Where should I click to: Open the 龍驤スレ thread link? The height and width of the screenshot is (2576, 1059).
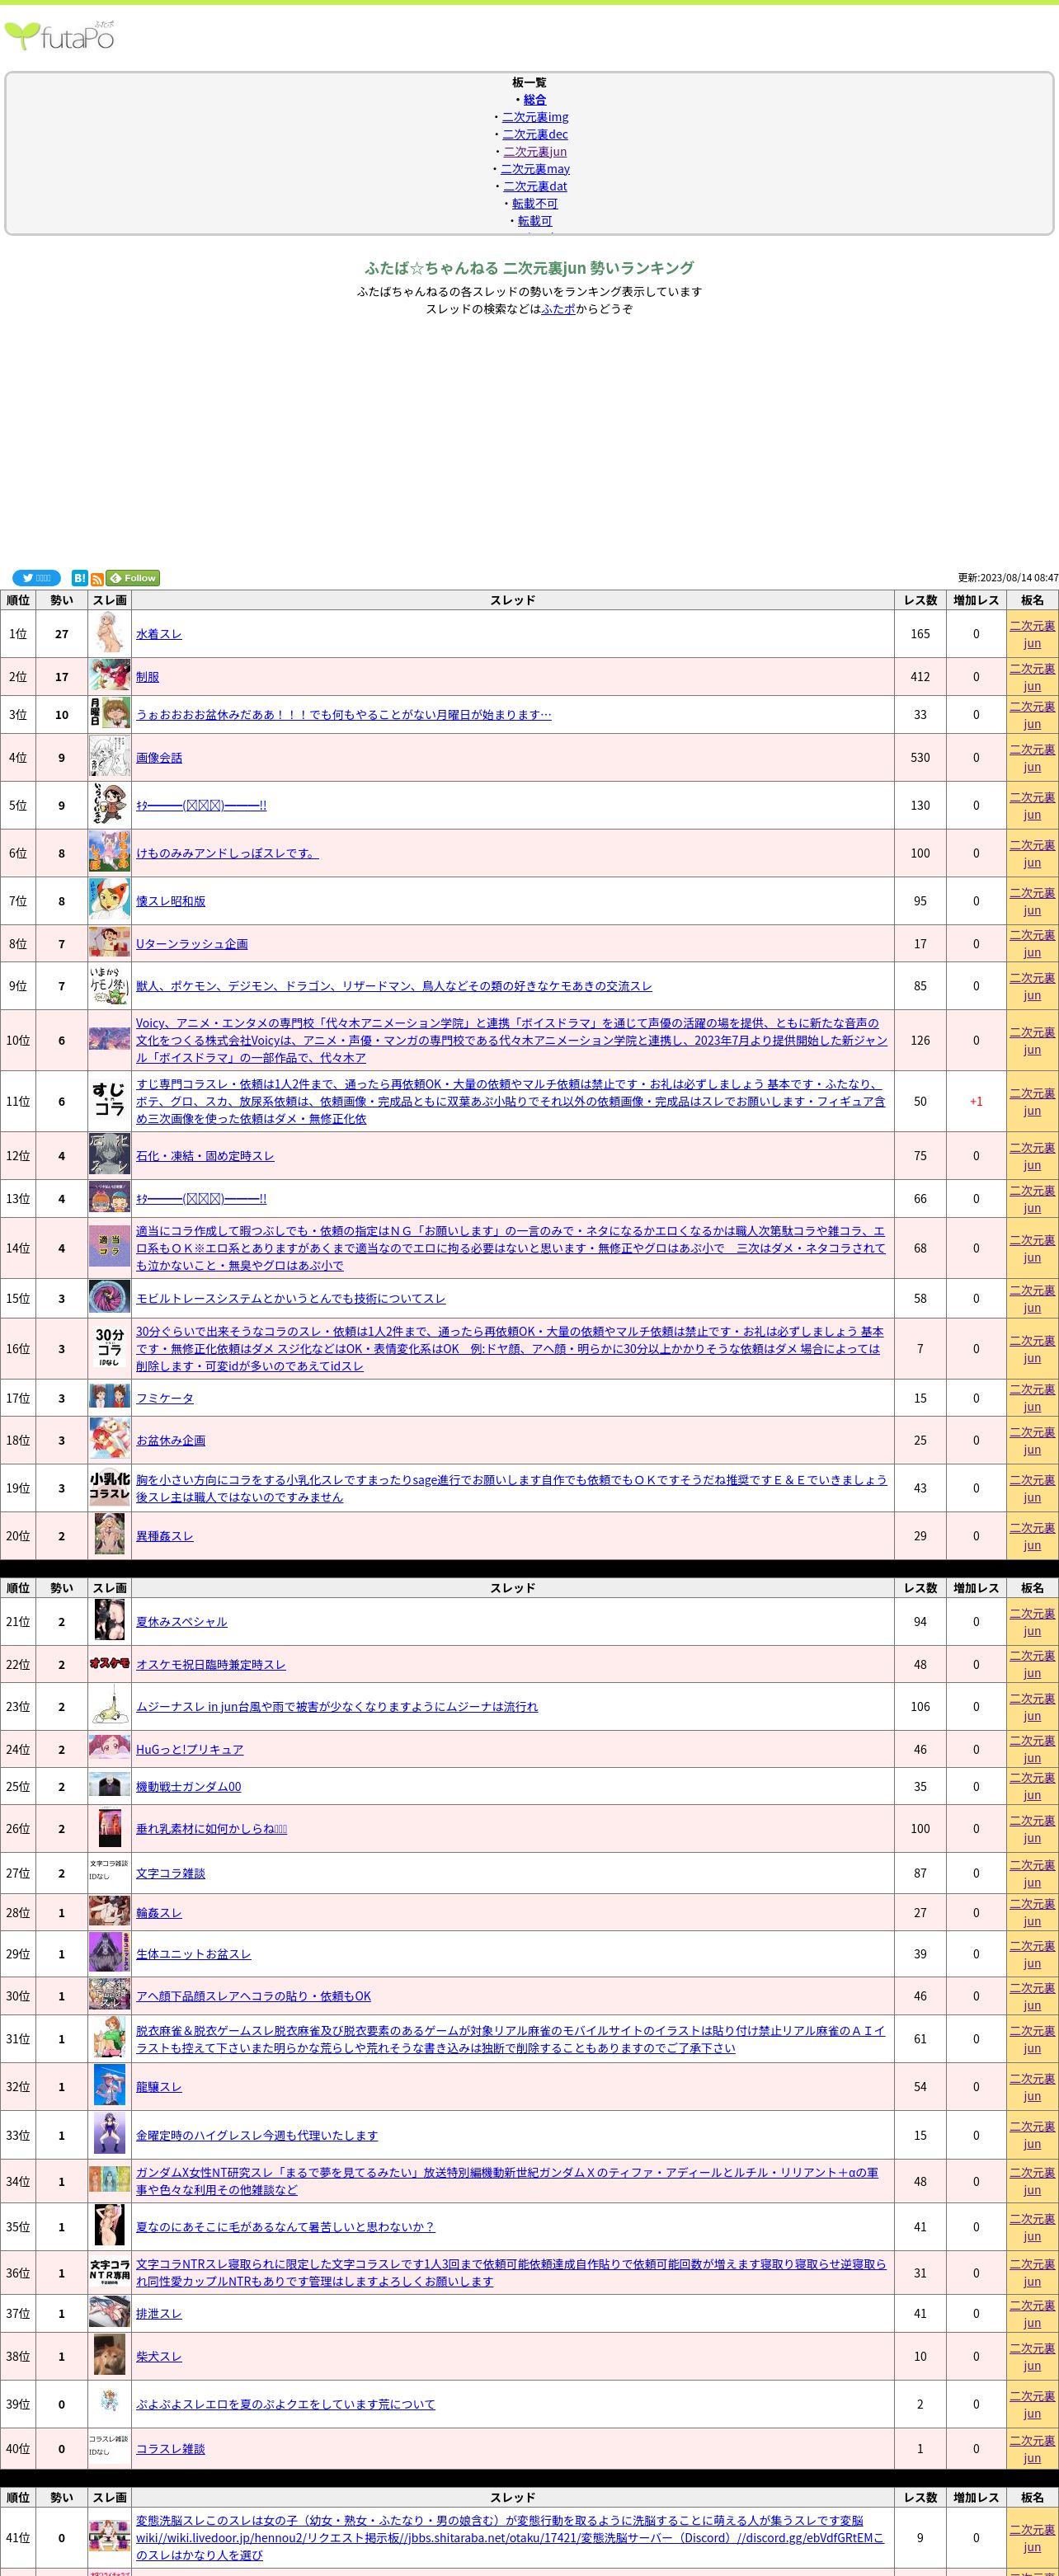159,2087
